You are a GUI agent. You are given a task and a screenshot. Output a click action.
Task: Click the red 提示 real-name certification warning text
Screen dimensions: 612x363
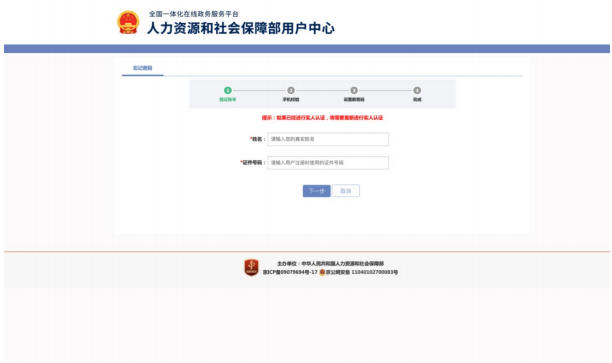tap(322, 117)
